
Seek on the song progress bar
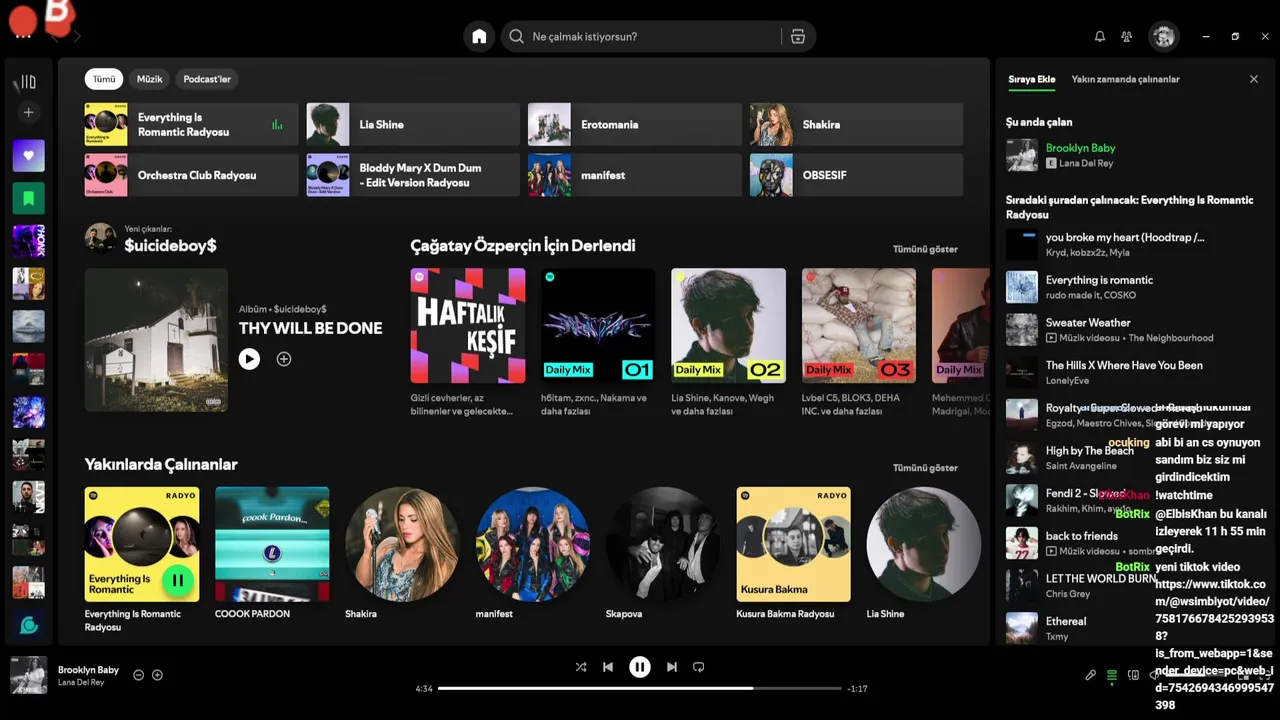pyautogui.click(x=640, y=688)
